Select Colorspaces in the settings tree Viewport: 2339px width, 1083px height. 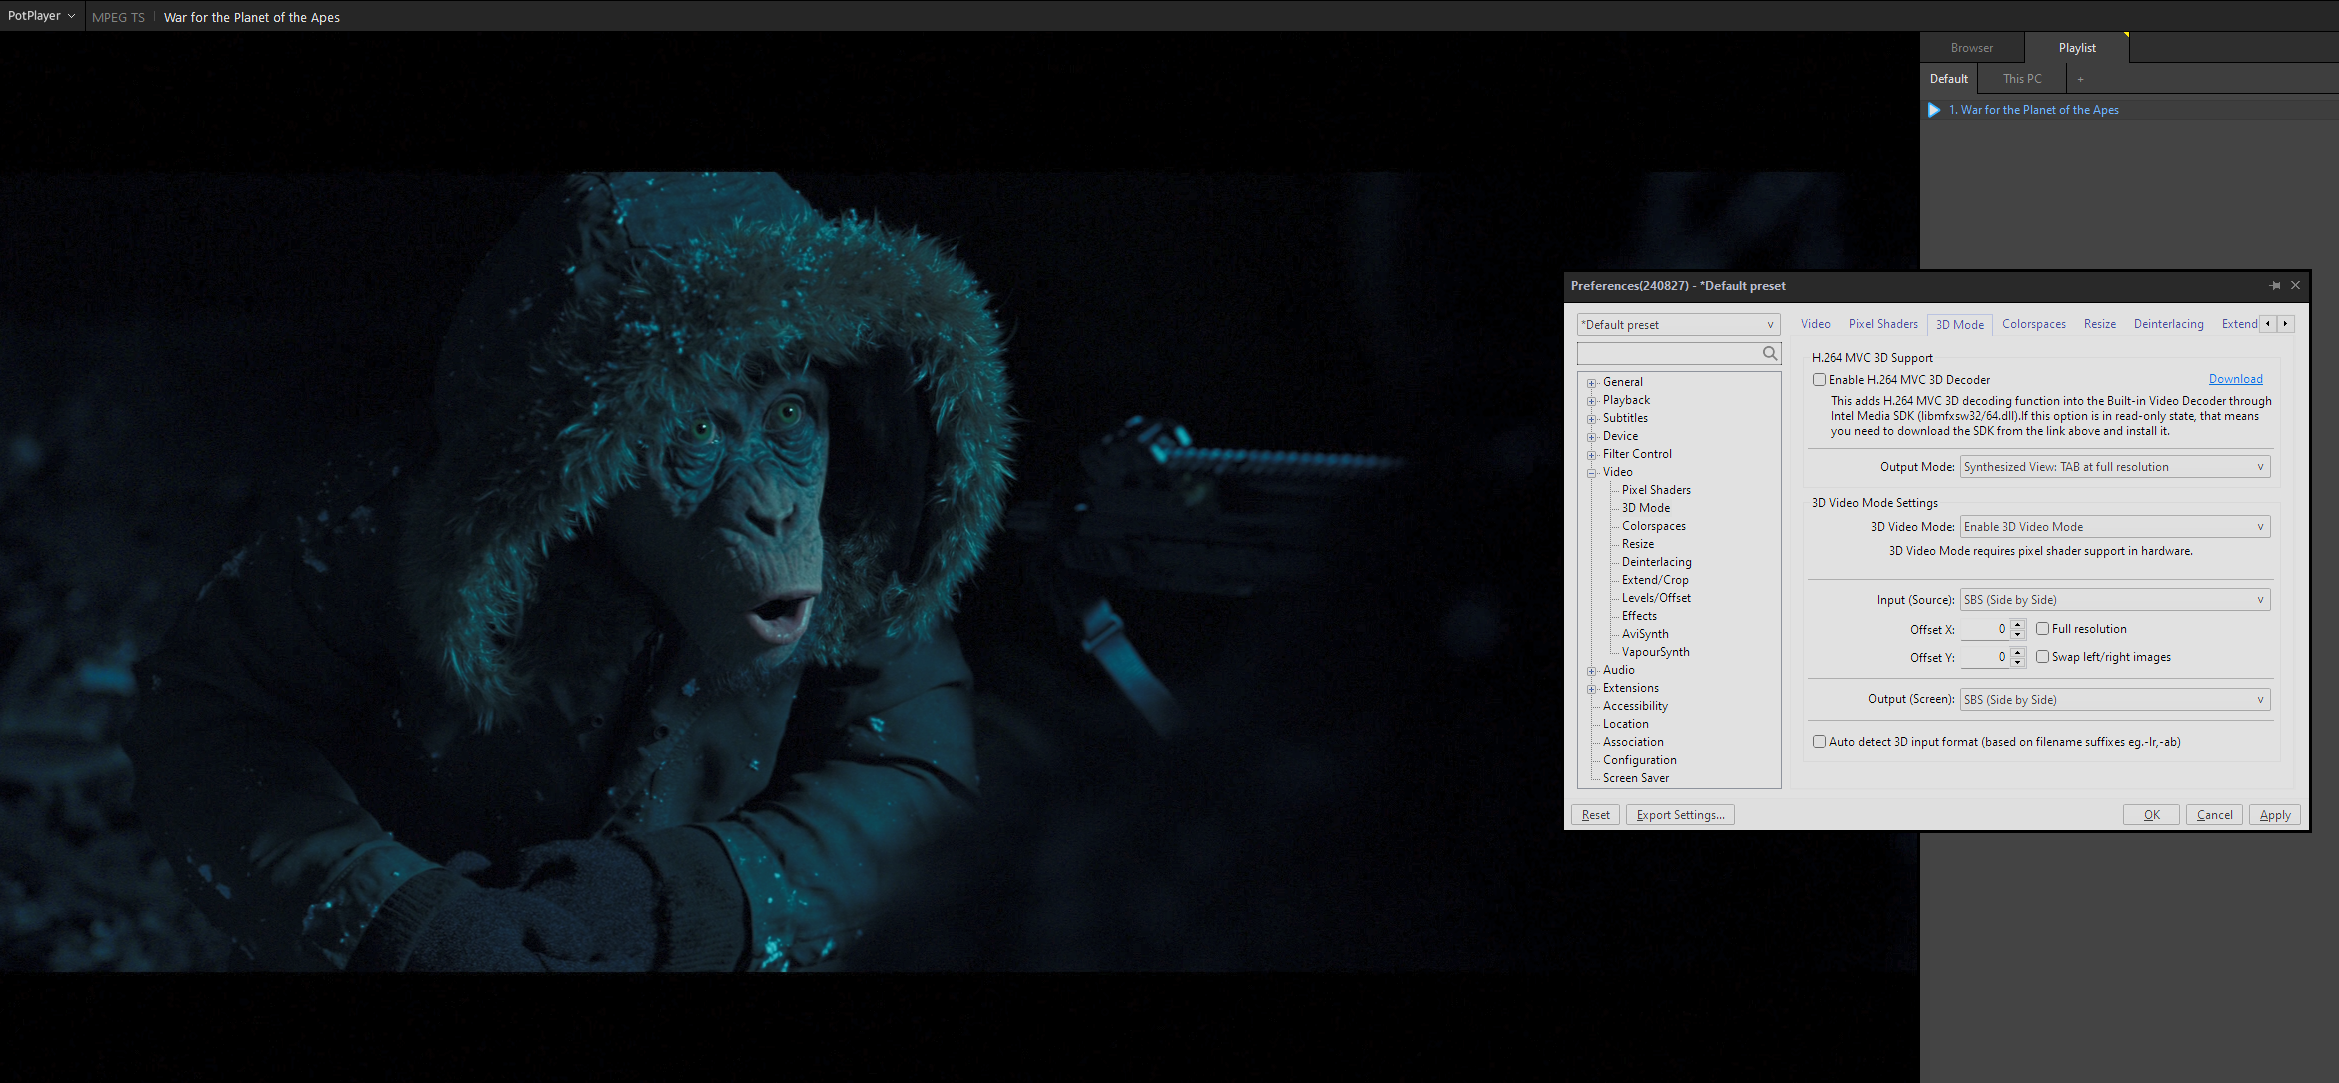(x=1653, y=526)
